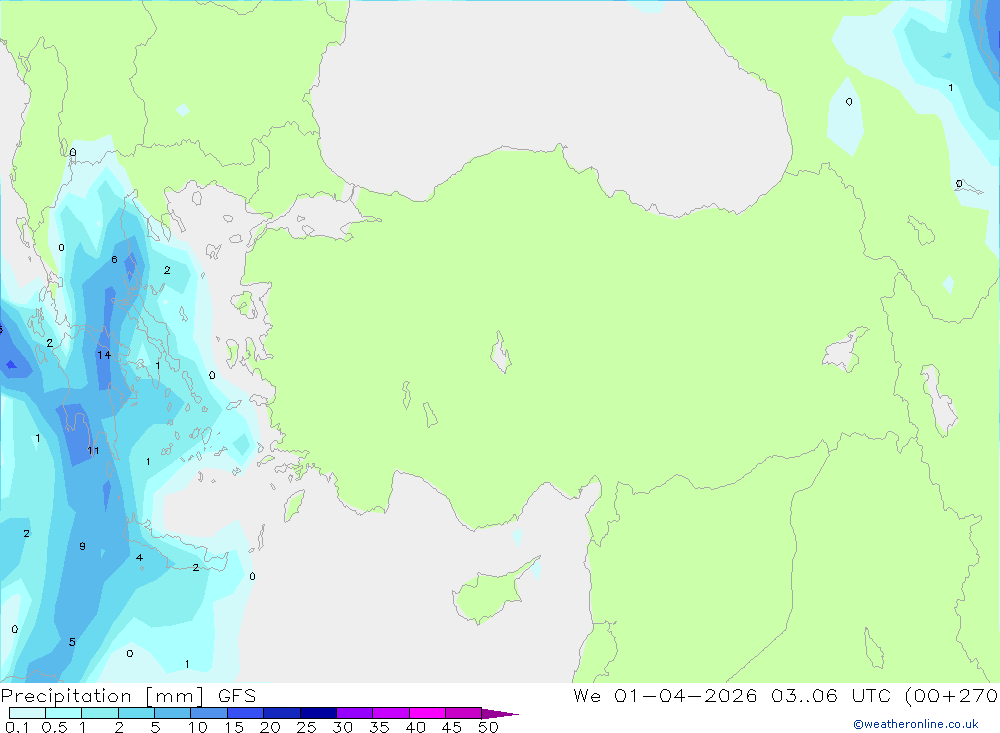This screenshot has width=1000, height=733.
Task: Select the 20–25 mm dark blue swatch
Action: 281,713
